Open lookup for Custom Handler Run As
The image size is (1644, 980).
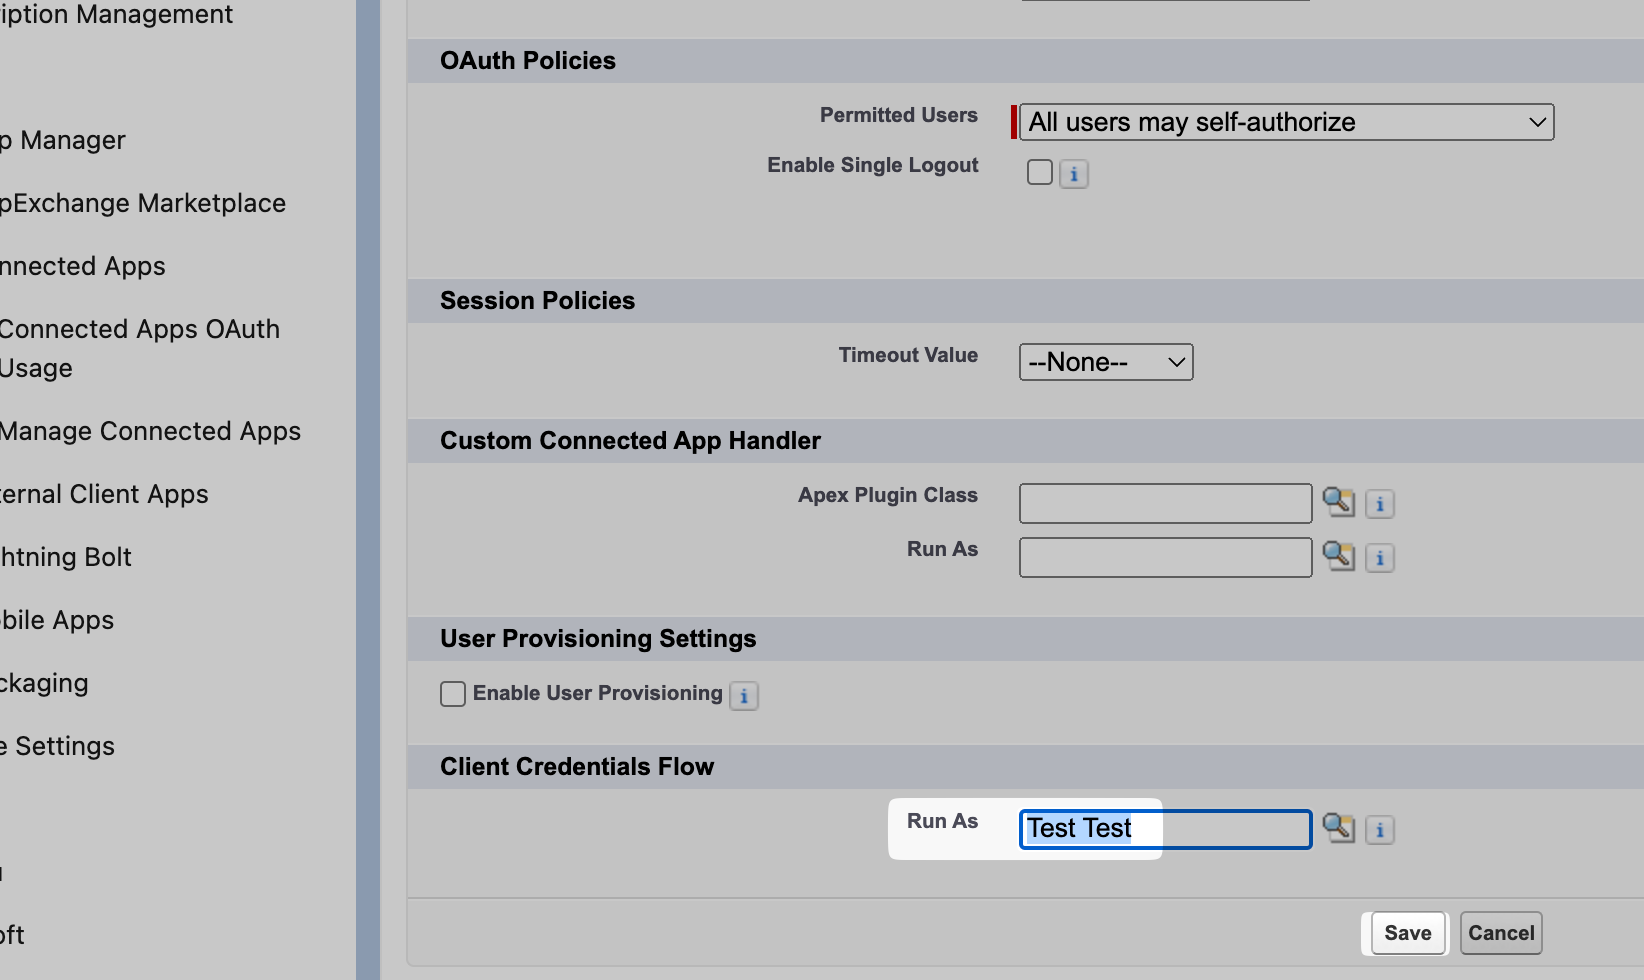click(x=1338, y=555)
